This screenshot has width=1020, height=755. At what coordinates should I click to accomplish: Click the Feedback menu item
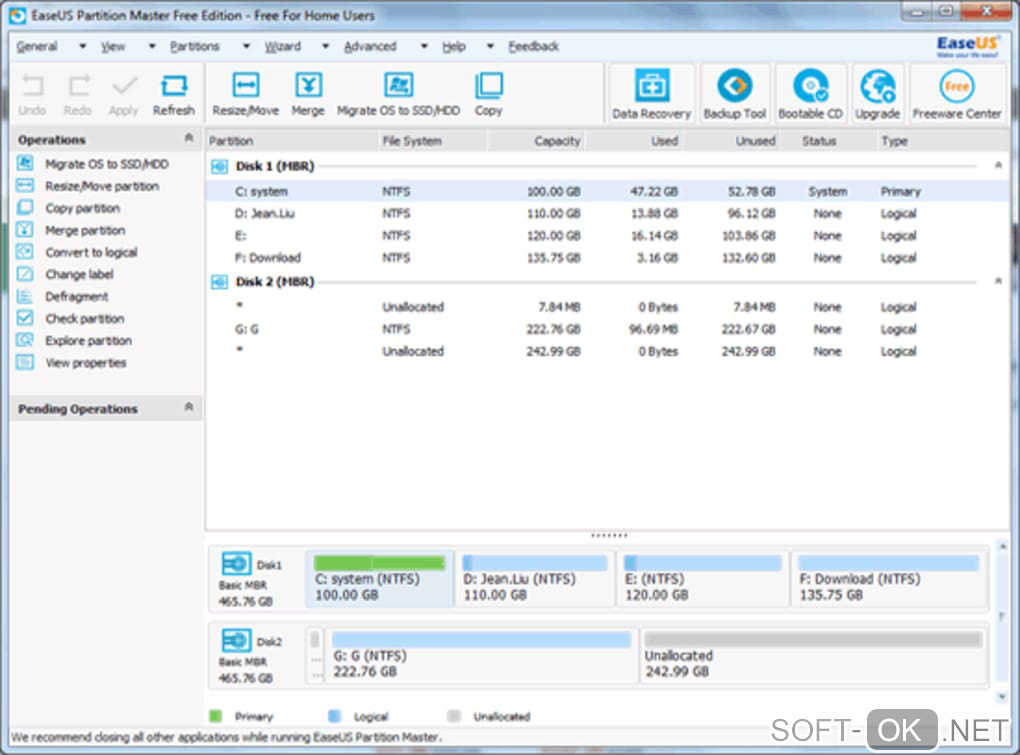(533, 46)
